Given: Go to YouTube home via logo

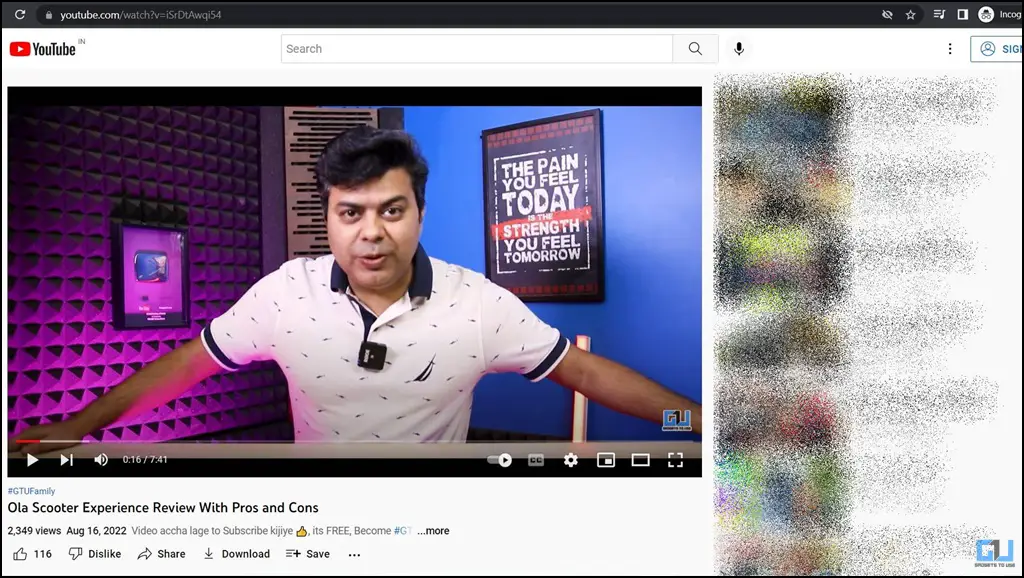Looking at the screenshot, I should pos(42,49).
